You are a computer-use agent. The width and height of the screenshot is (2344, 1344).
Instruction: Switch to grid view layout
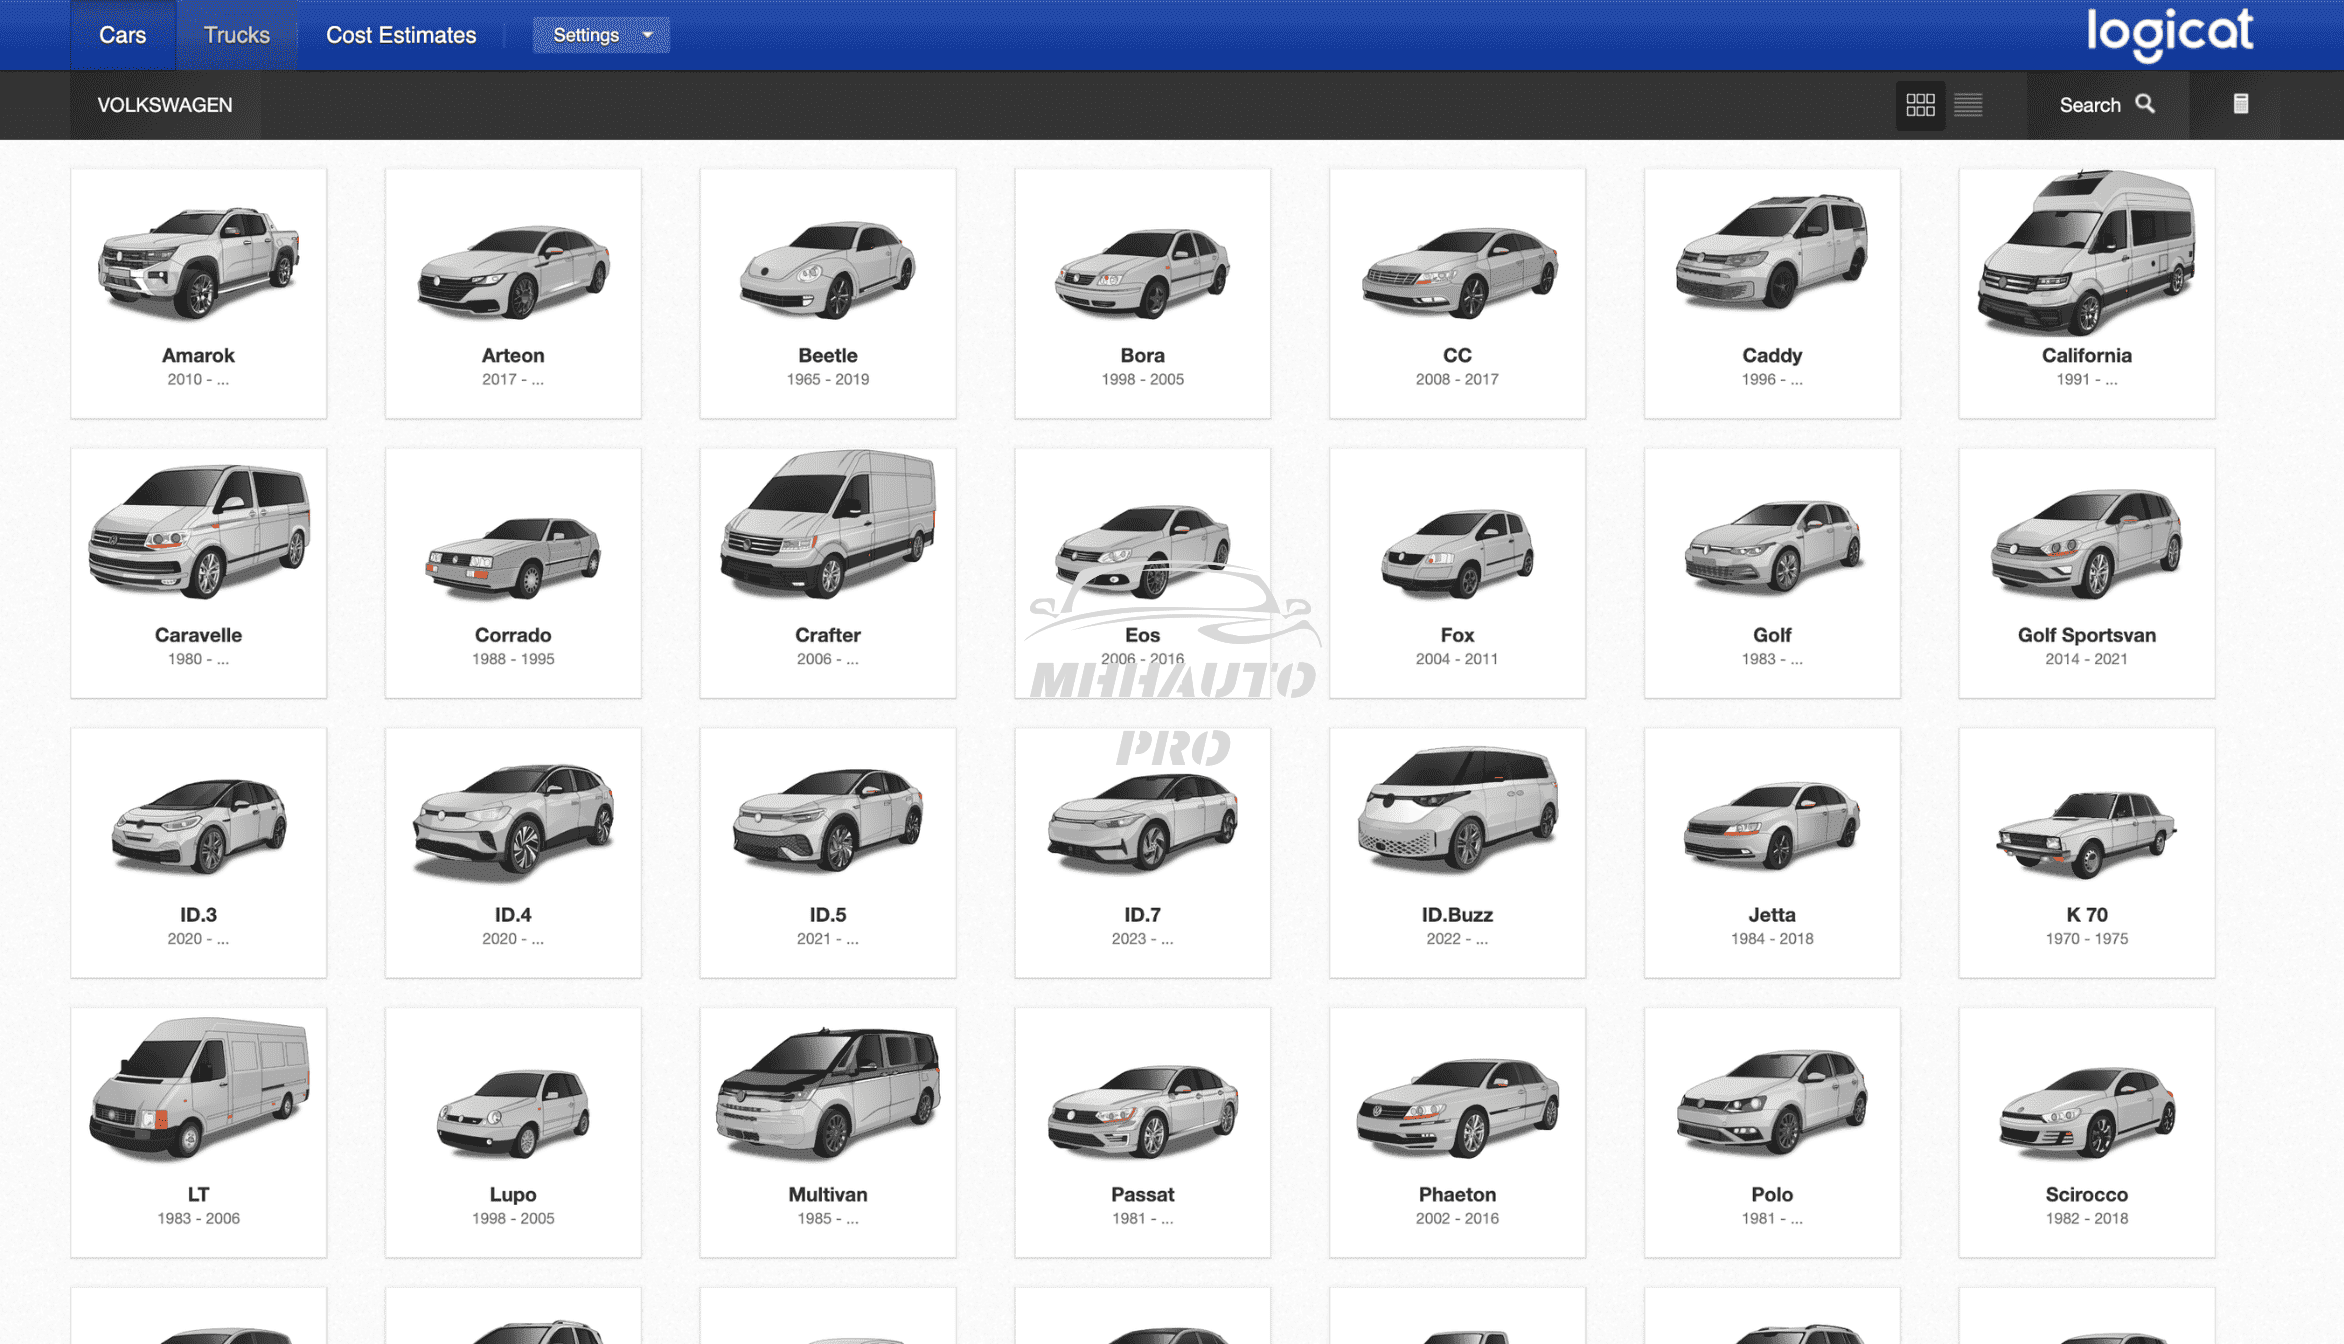pos(1920,105)
